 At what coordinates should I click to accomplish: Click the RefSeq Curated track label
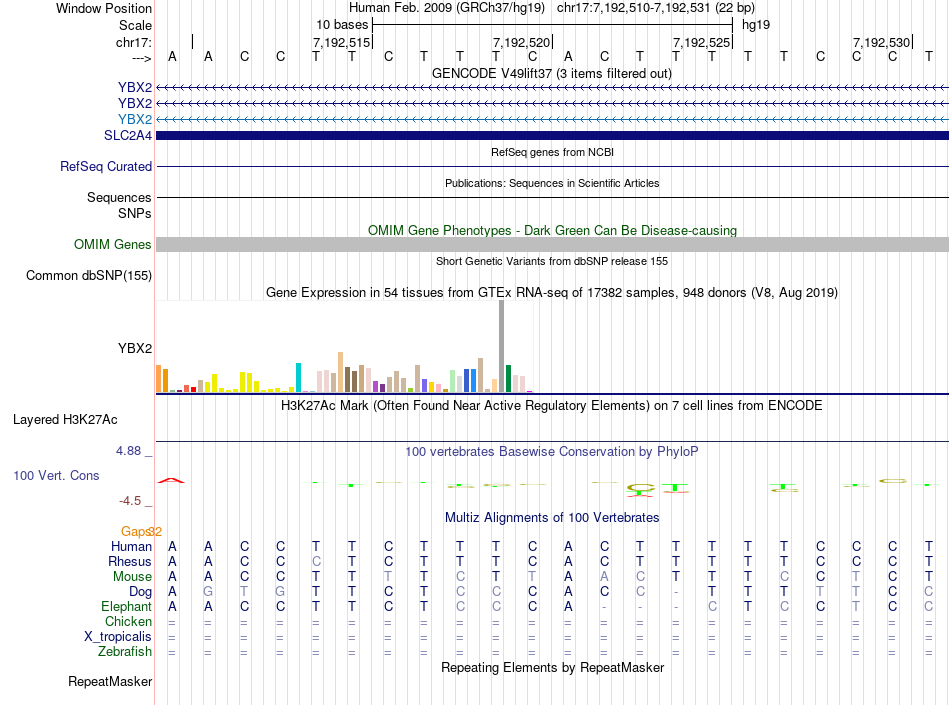[x=106, y=166]
